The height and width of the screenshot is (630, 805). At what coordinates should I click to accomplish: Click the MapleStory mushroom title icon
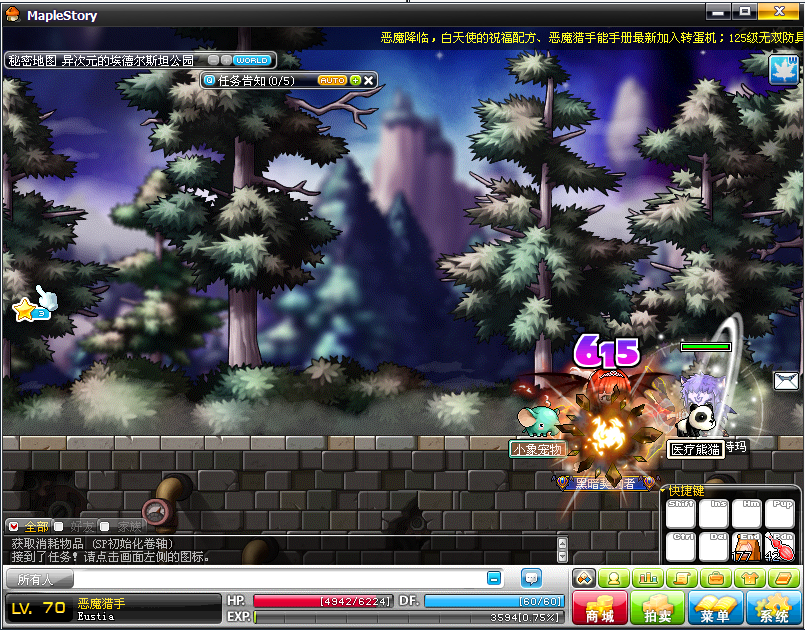point(13,14)
